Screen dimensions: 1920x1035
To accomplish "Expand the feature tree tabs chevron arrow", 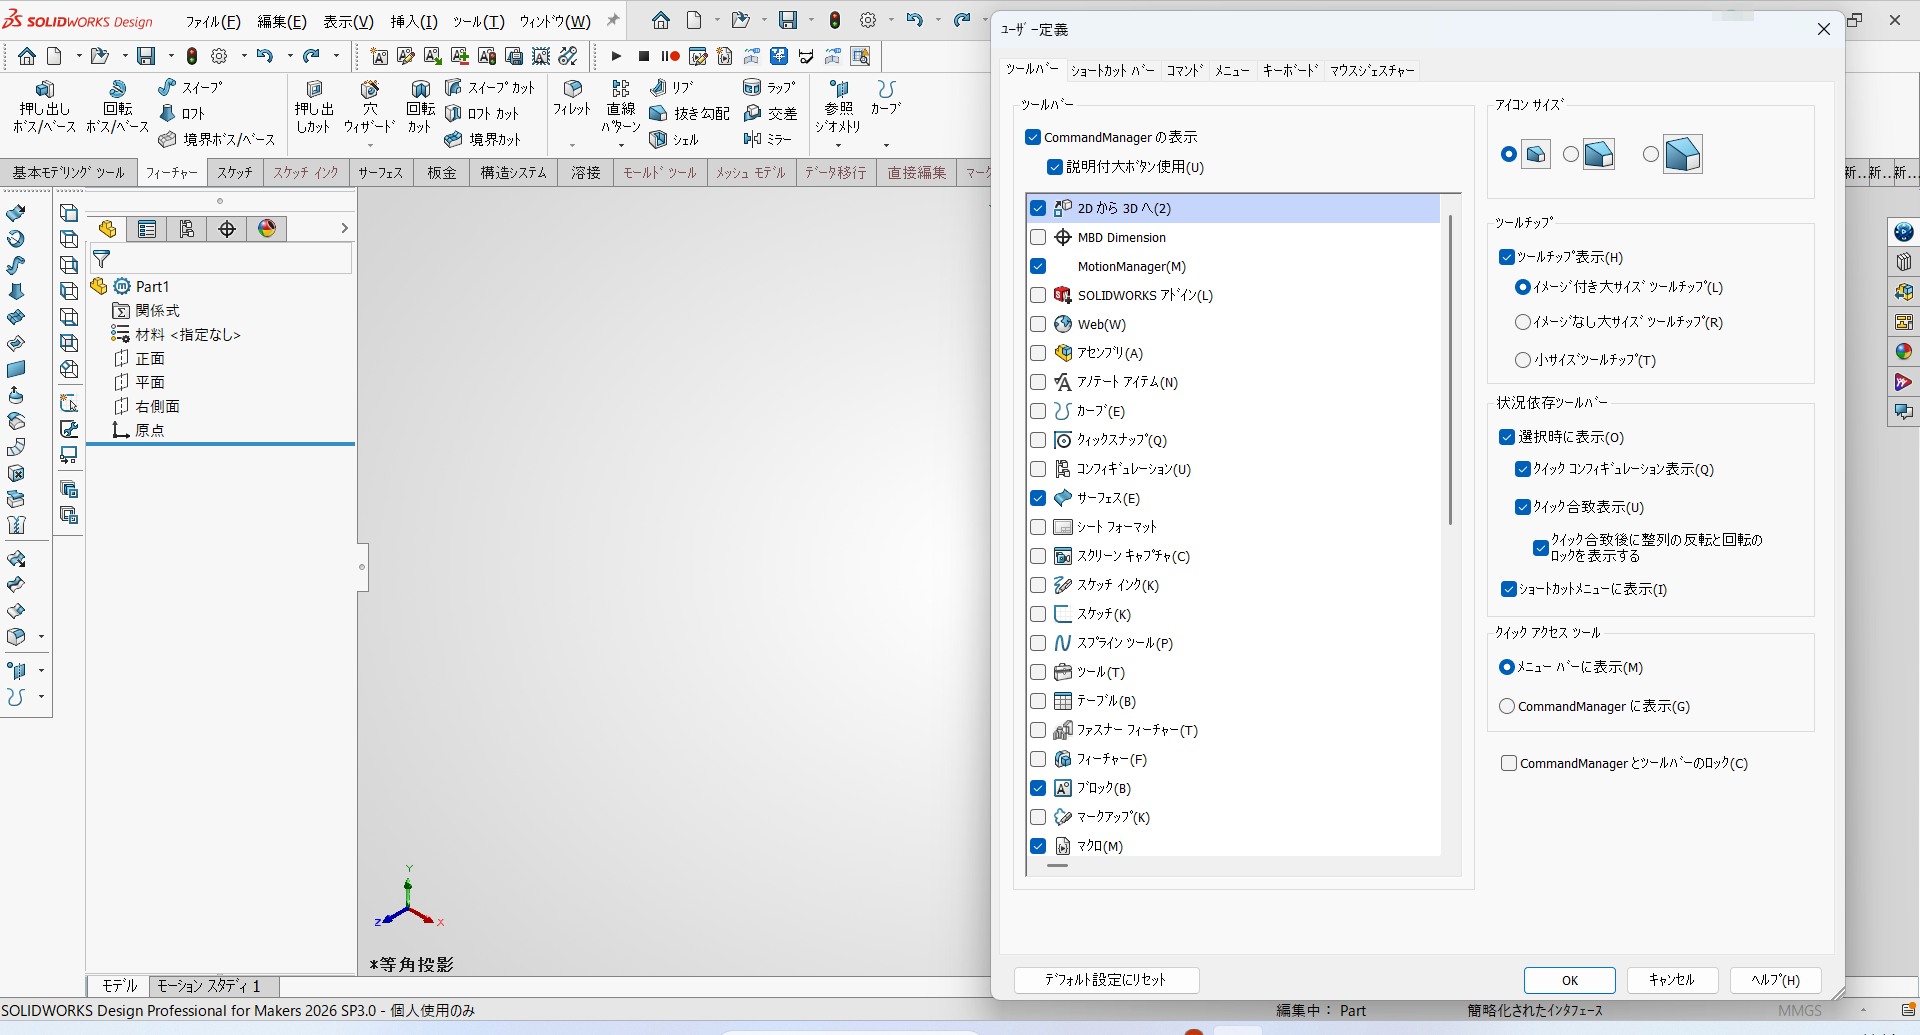I will (344, 229).
